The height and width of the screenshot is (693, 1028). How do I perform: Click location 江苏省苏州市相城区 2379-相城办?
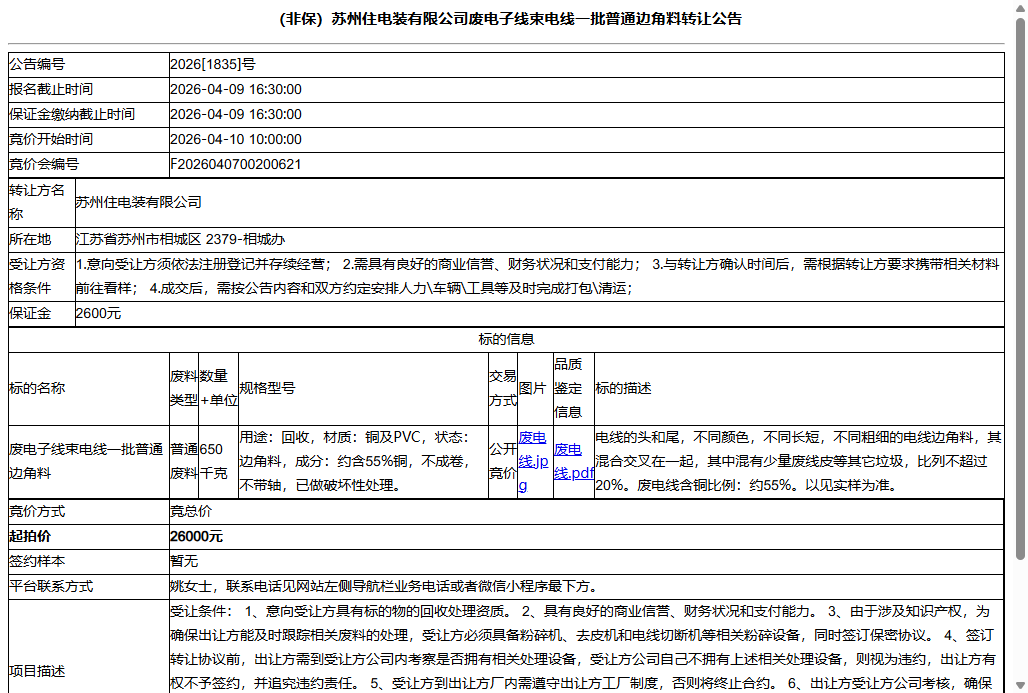pos(180,239)
